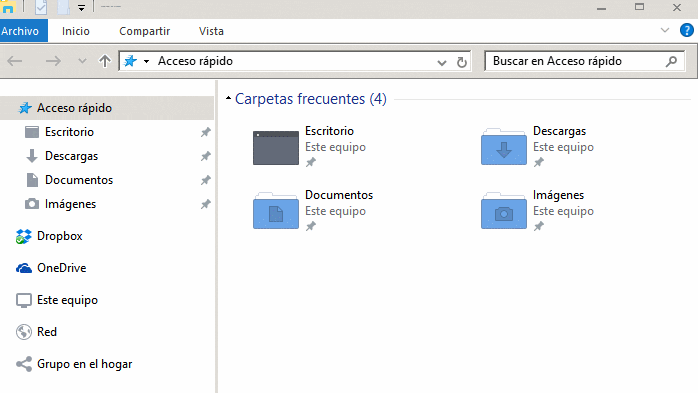Open OneDrive cloud icon in navigation pane
The width and height of the screenshot is (698, 393).
click(24, 268)
